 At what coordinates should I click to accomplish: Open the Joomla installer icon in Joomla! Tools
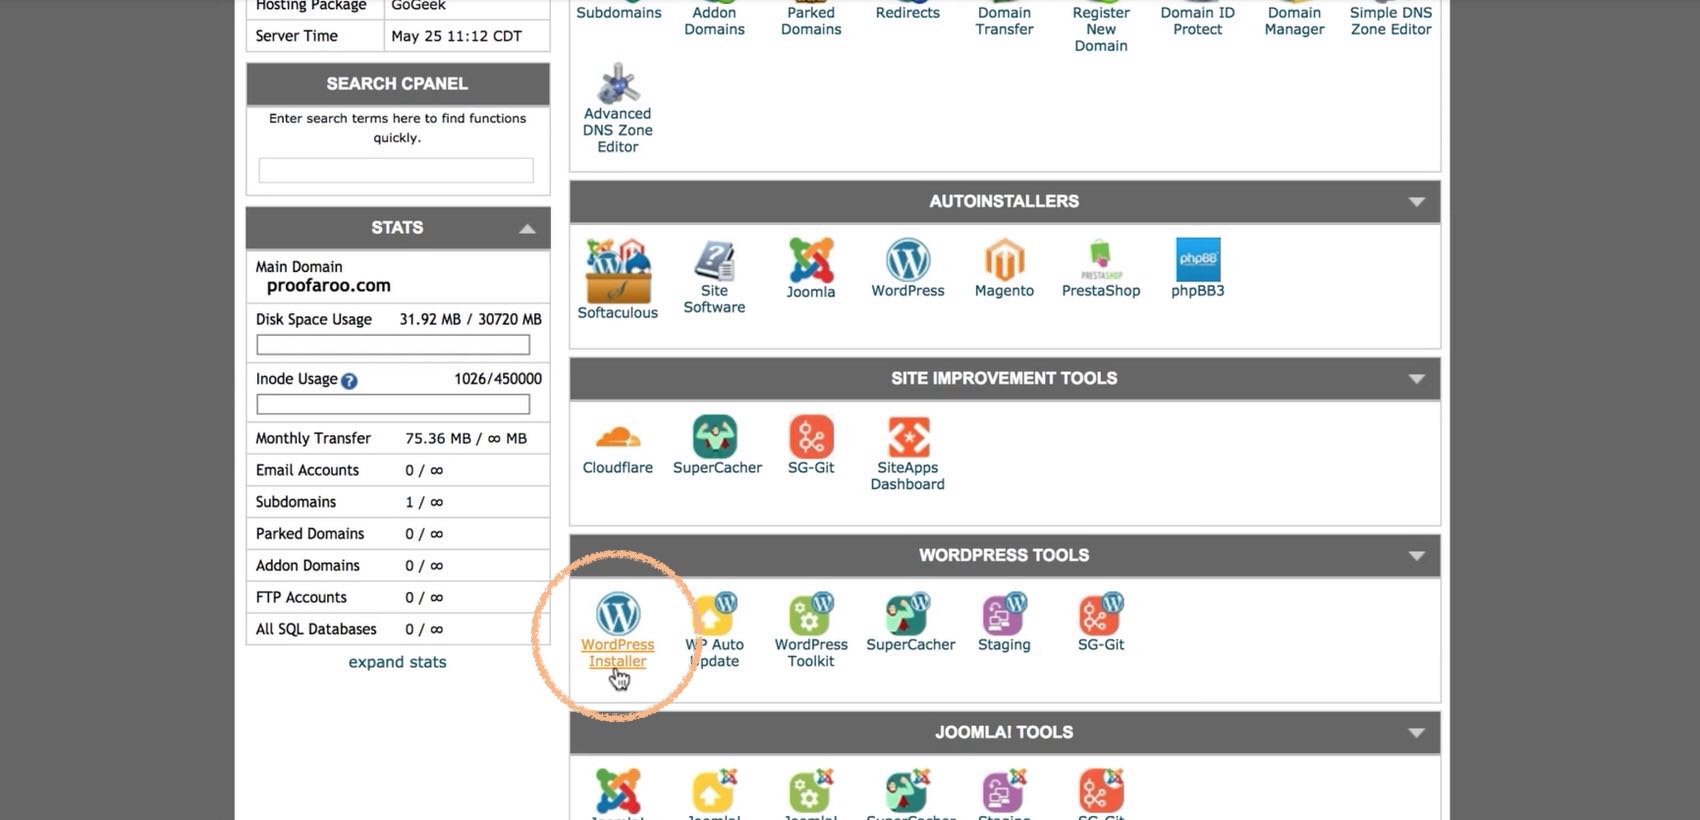(x=617, y=791)
